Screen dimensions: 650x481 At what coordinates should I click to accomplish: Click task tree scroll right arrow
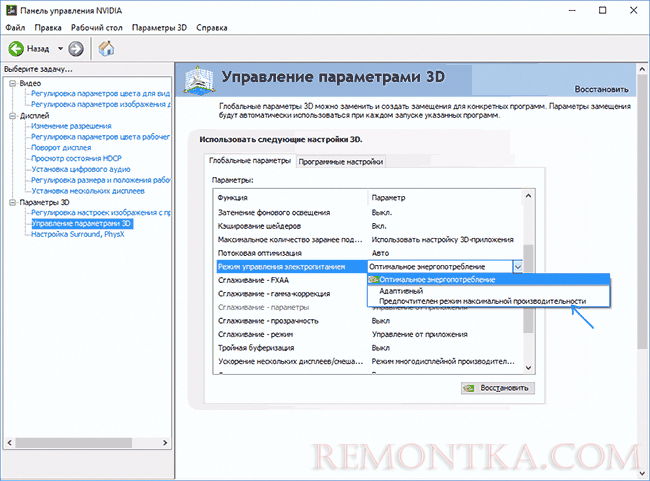(x=165, y=442)
